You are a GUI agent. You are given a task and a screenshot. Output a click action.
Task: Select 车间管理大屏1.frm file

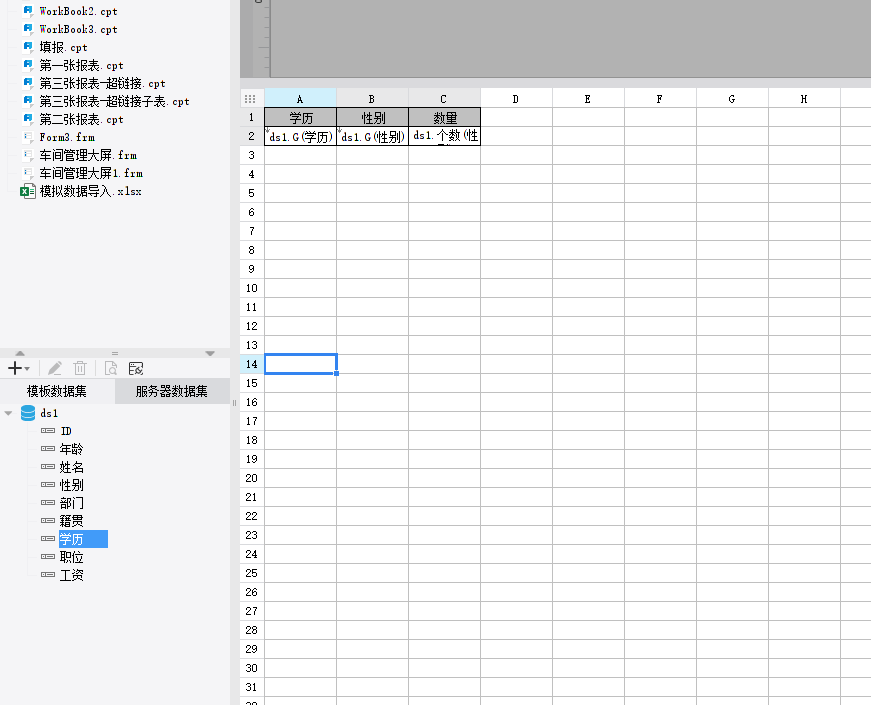click(91, 173)
